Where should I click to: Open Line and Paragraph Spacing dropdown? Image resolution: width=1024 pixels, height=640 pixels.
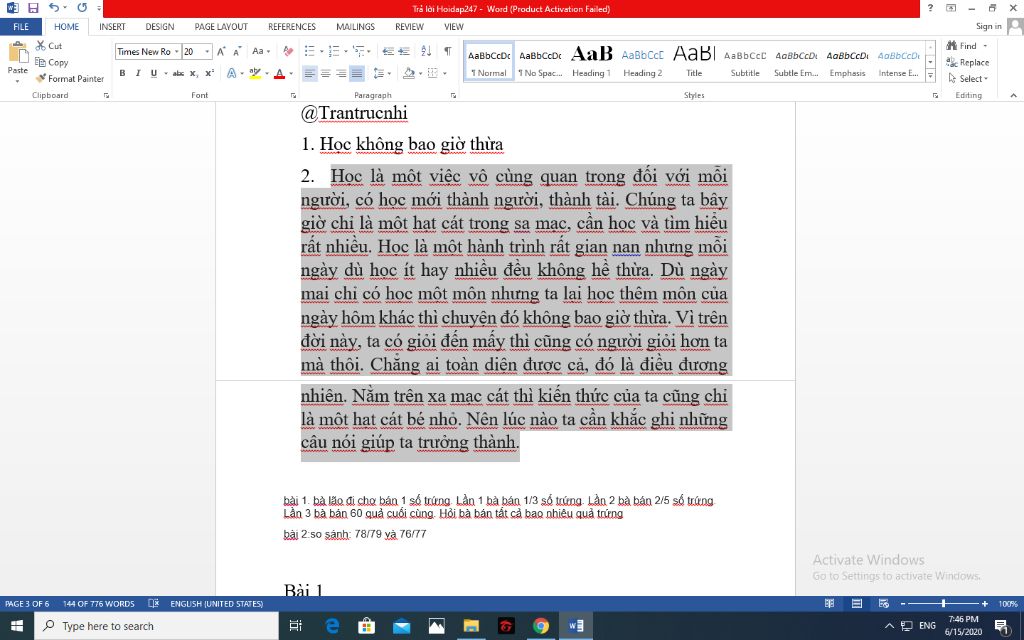pyautogui.click(x=389, y=73)
